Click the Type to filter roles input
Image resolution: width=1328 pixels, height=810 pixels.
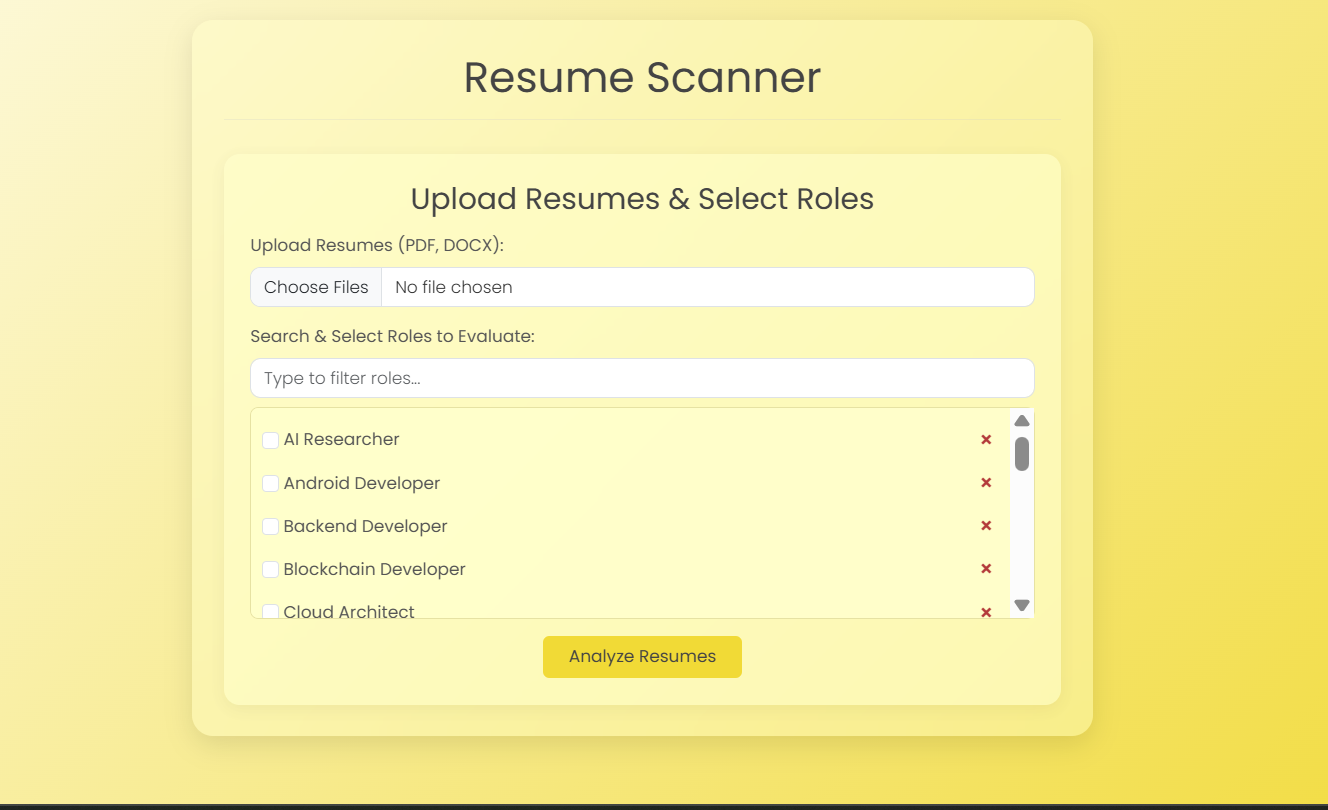642,378
